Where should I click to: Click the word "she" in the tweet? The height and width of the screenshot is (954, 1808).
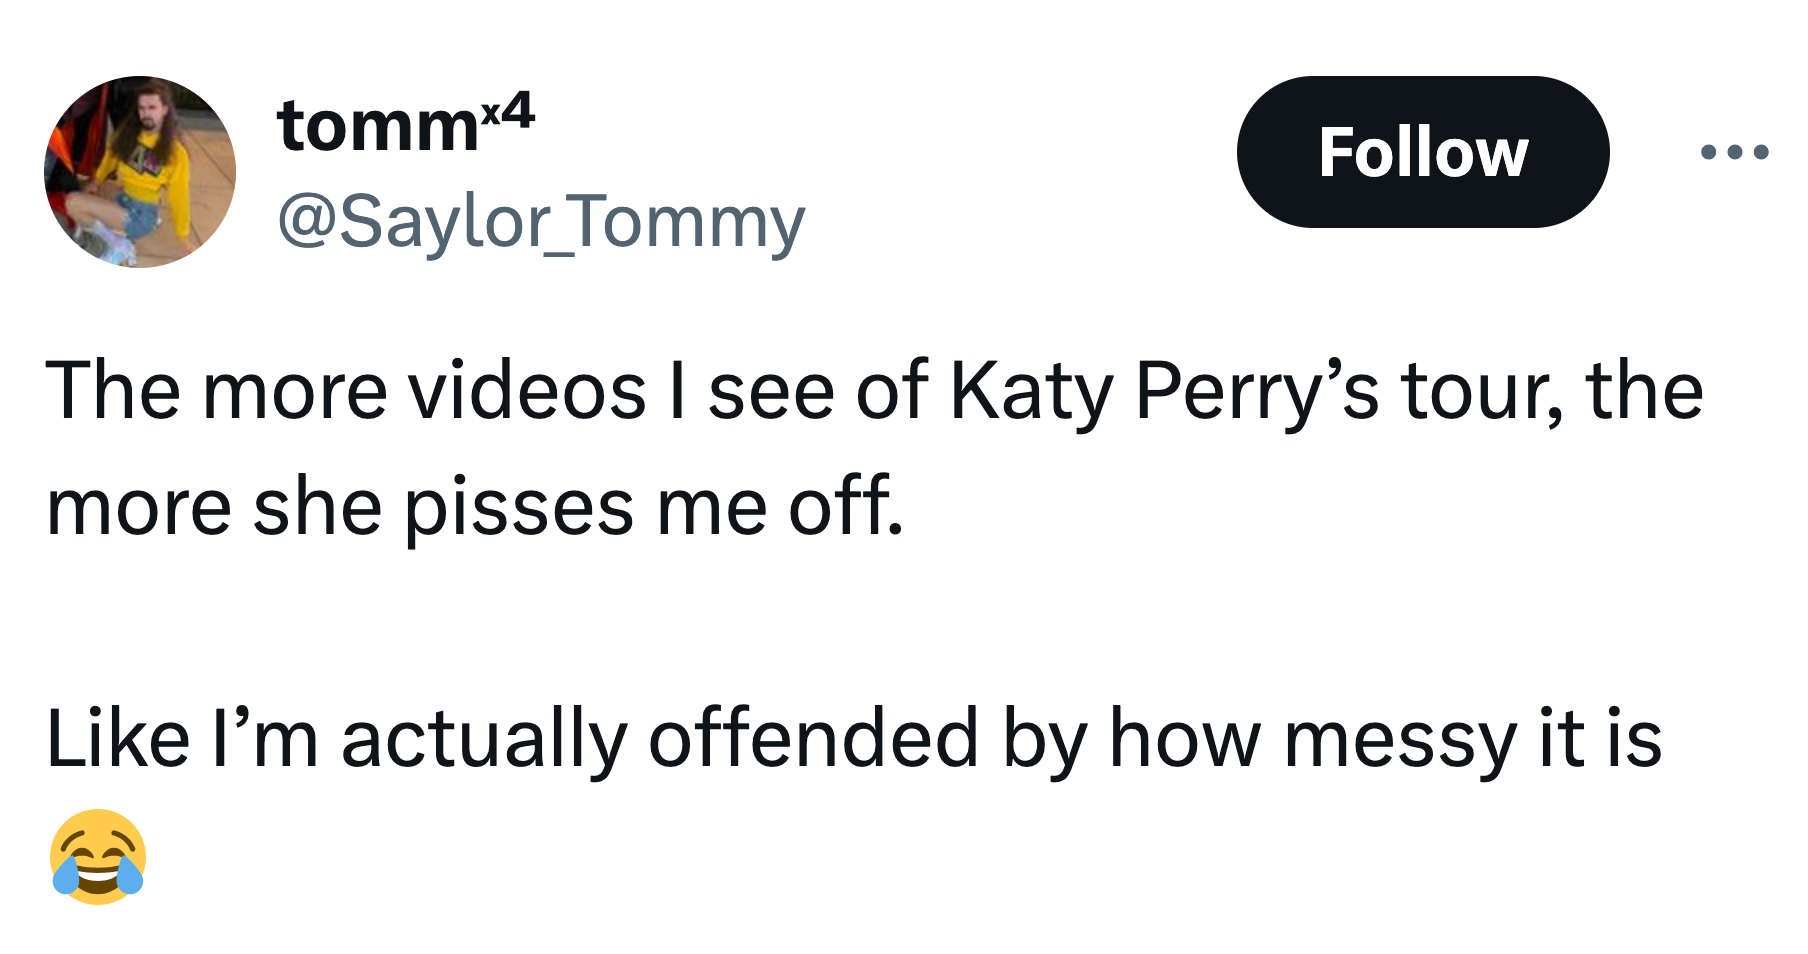click(317, 508)
